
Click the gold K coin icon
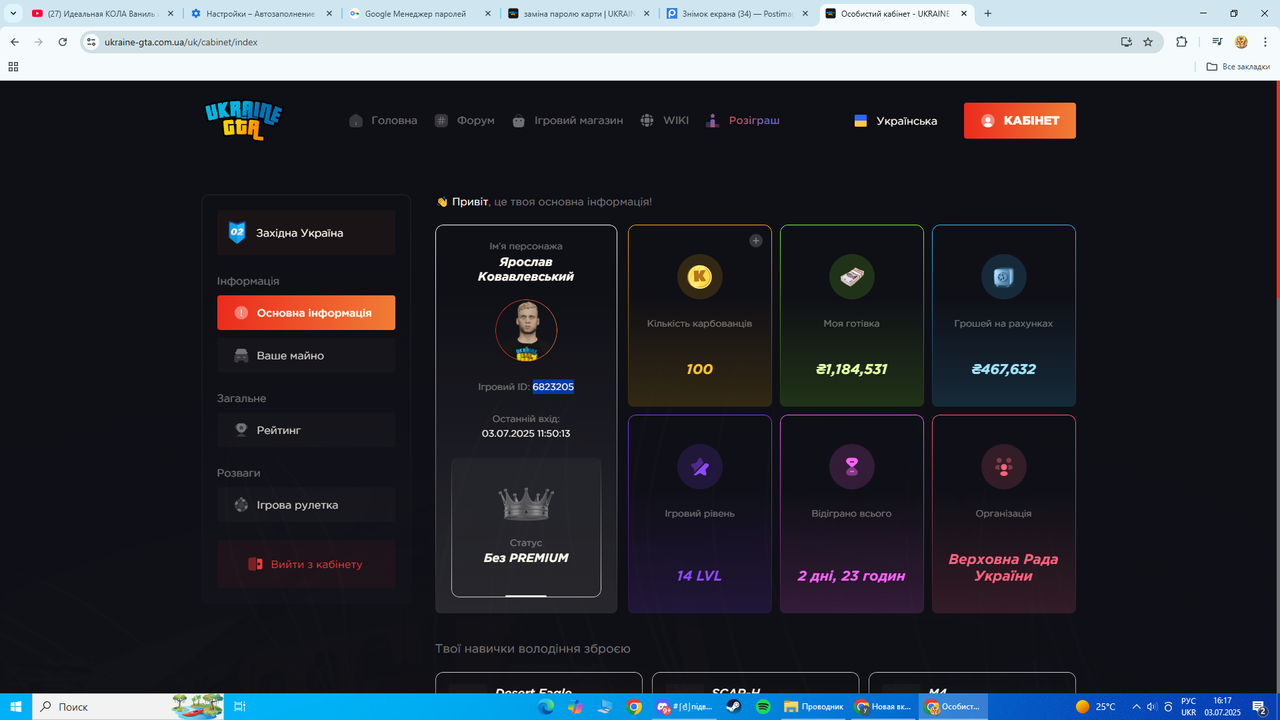click(700, 277)
